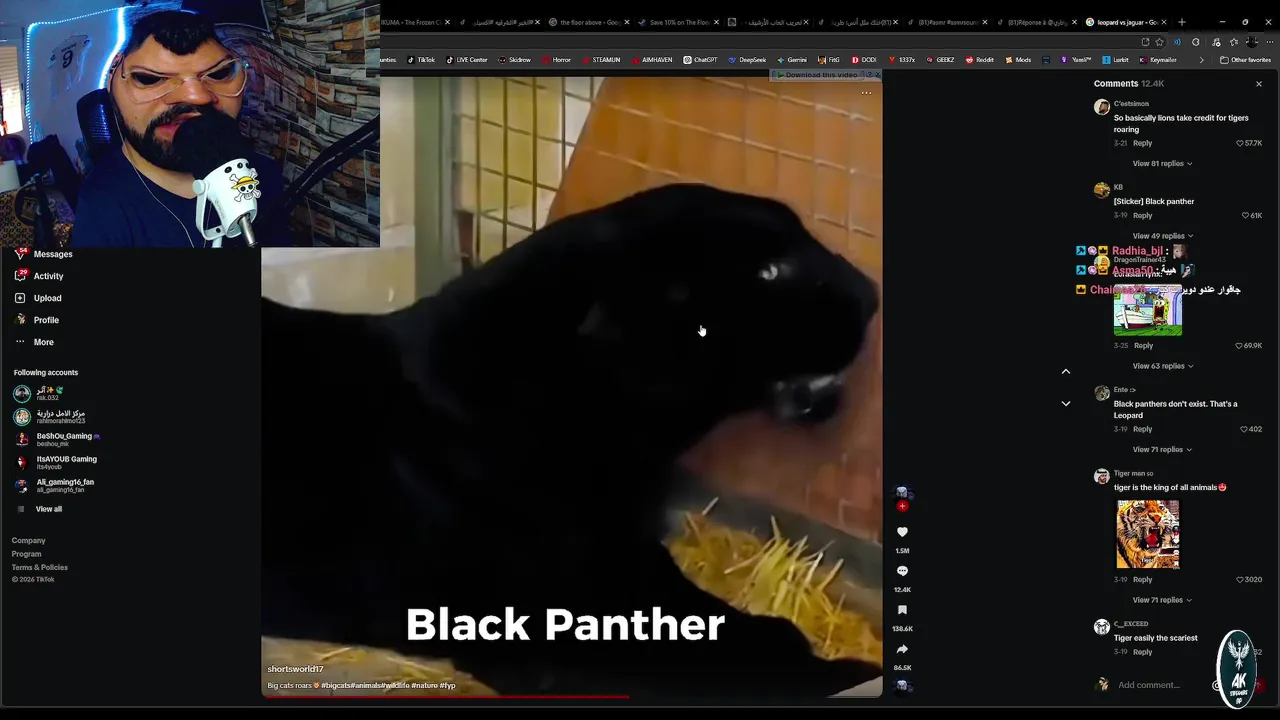Open Skidrow bookmark
Viewport: 1280px width, 720px height.
click(x=514, y=60)
